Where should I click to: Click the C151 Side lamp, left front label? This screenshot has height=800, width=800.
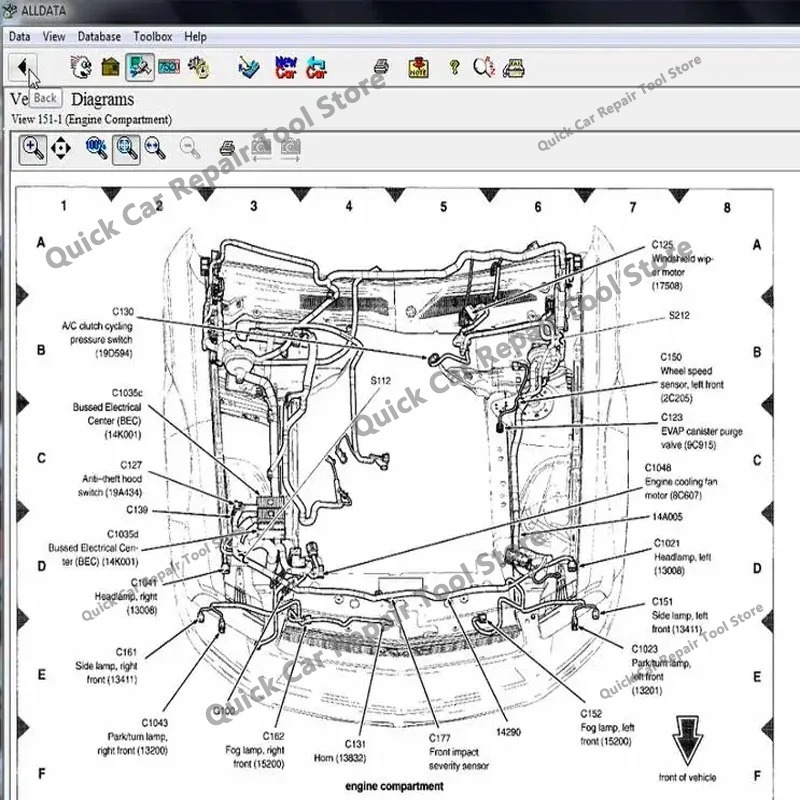pos(680,615)
